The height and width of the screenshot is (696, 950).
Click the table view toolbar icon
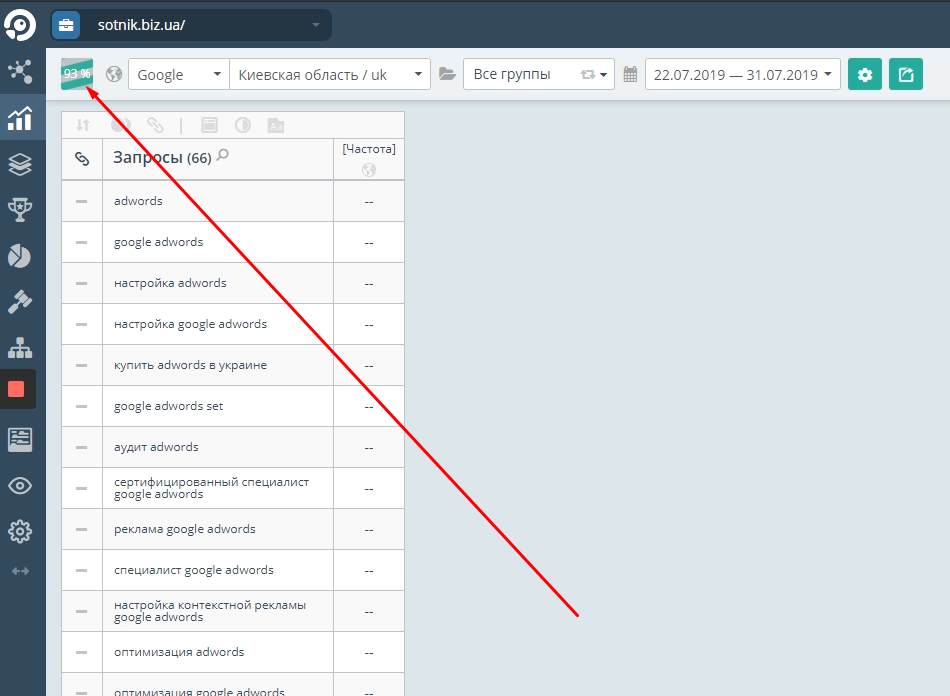pos(210,125)
